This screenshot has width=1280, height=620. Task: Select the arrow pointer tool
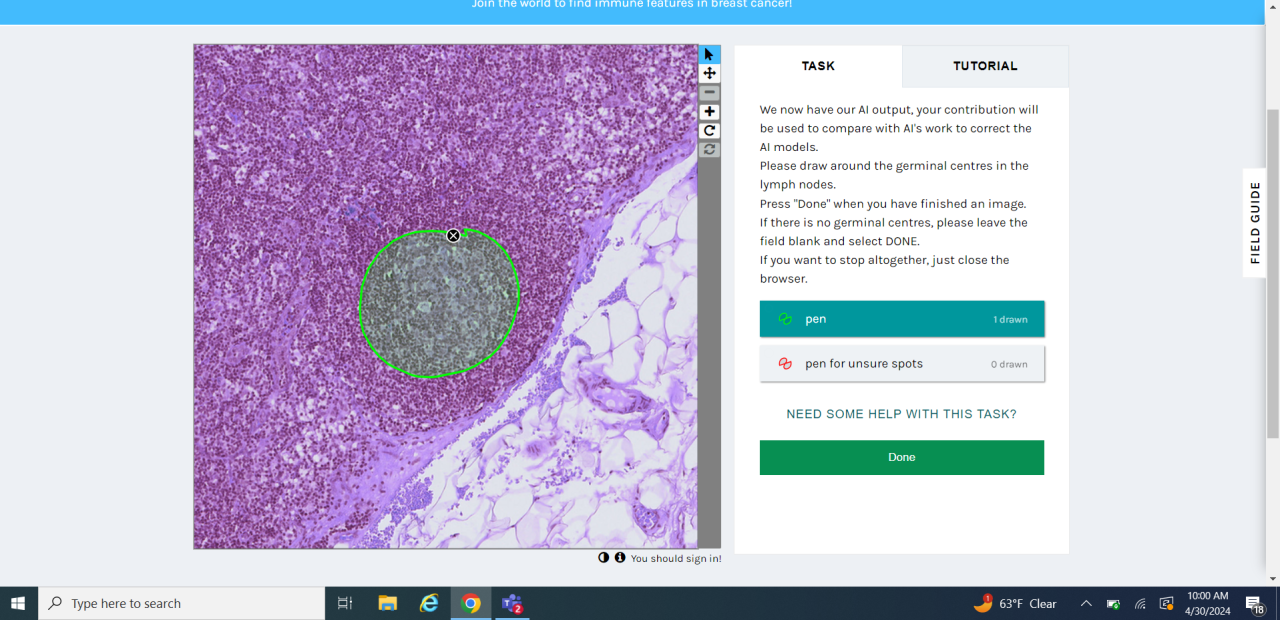tap(709, 54)
